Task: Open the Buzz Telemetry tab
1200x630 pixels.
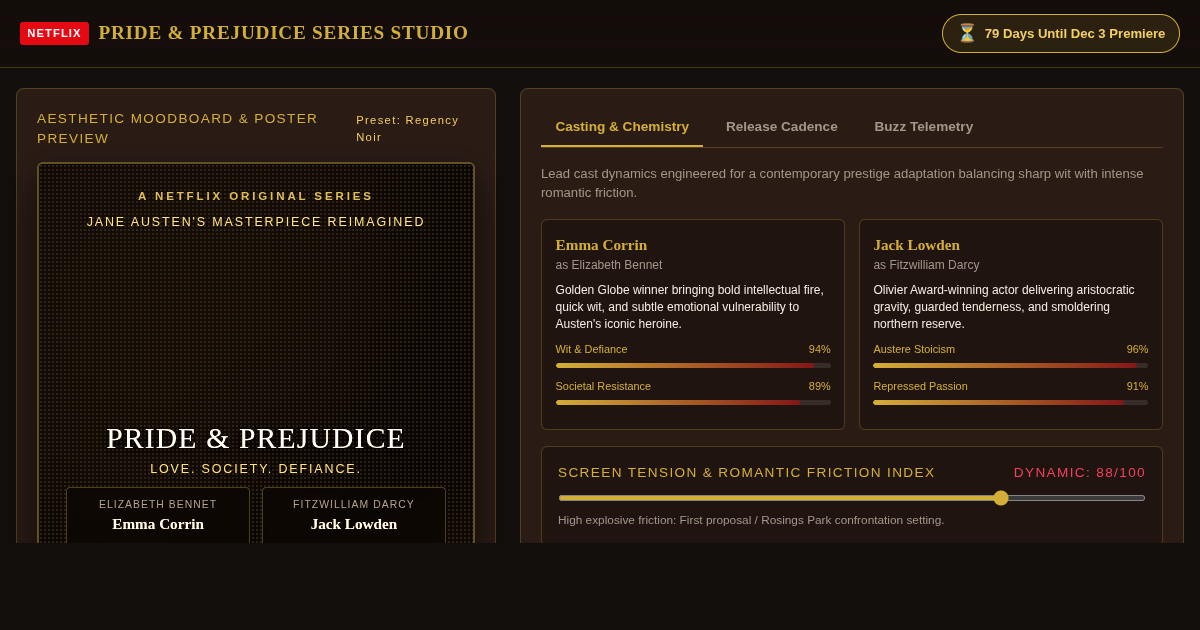Action: 924,127
